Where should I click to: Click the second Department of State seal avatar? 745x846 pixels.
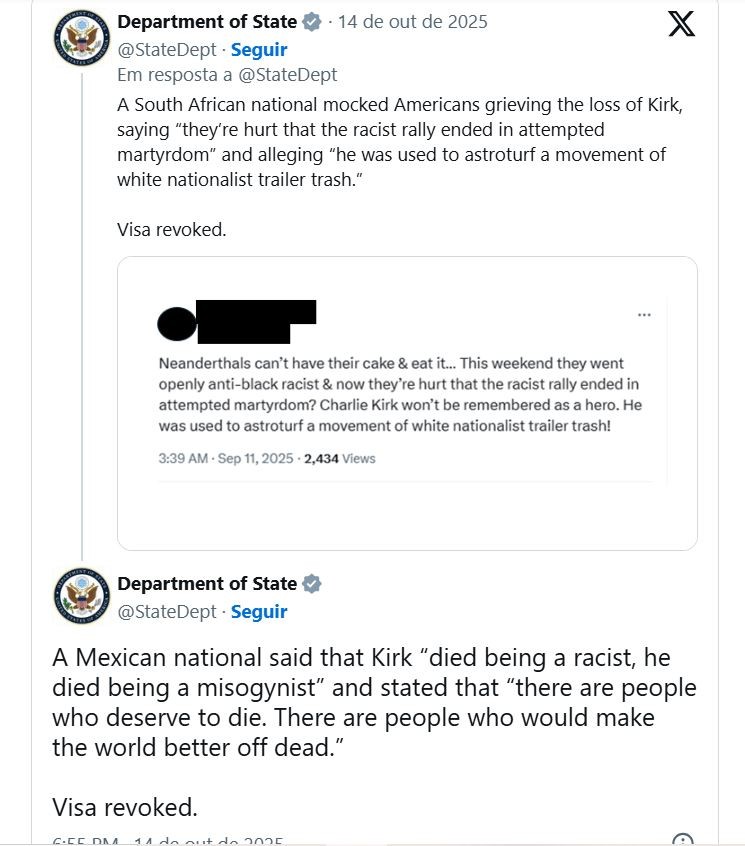tap(82, 598)
